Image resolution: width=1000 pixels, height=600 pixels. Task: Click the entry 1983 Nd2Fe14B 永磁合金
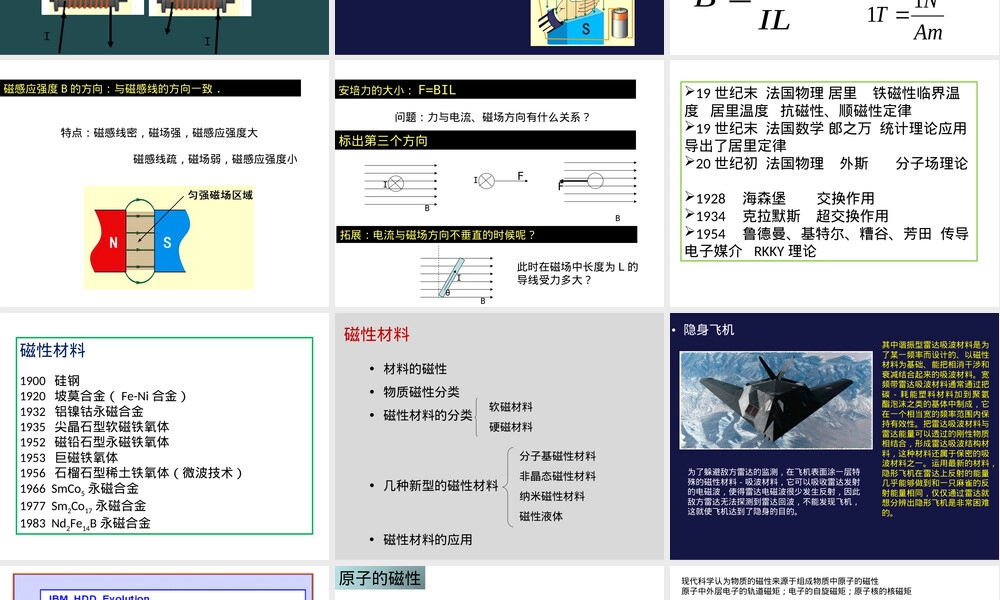pos(85,523)
